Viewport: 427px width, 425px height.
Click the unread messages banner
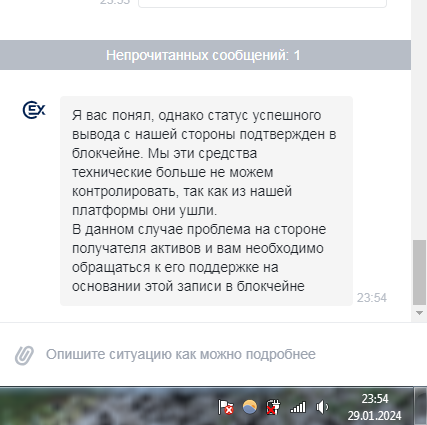click(205, 55)
